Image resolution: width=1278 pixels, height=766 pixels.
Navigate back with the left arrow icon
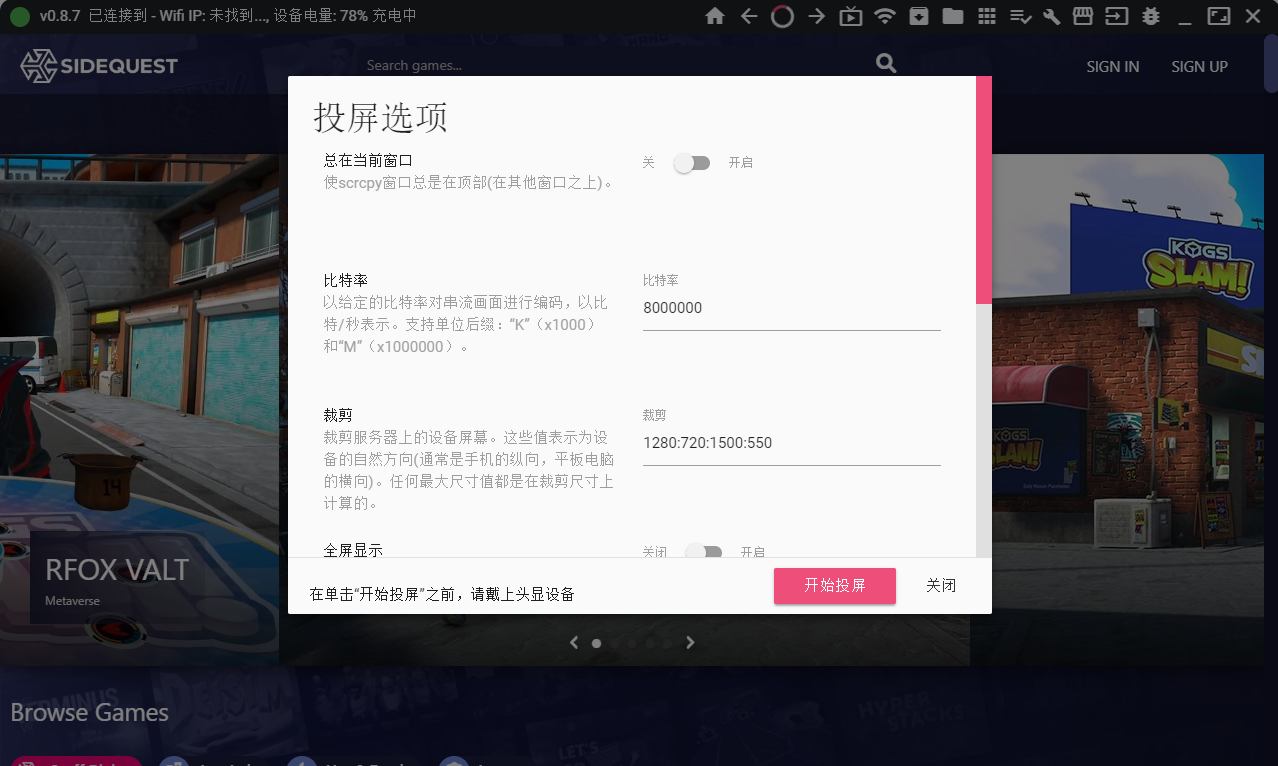749,16
